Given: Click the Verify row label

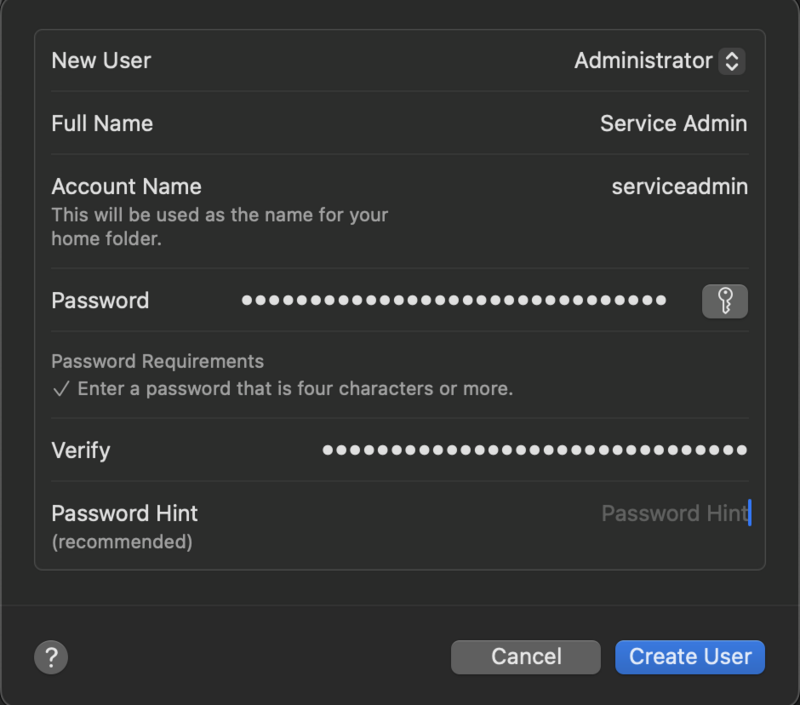Looking at the screenshot, I should point(80,450).
